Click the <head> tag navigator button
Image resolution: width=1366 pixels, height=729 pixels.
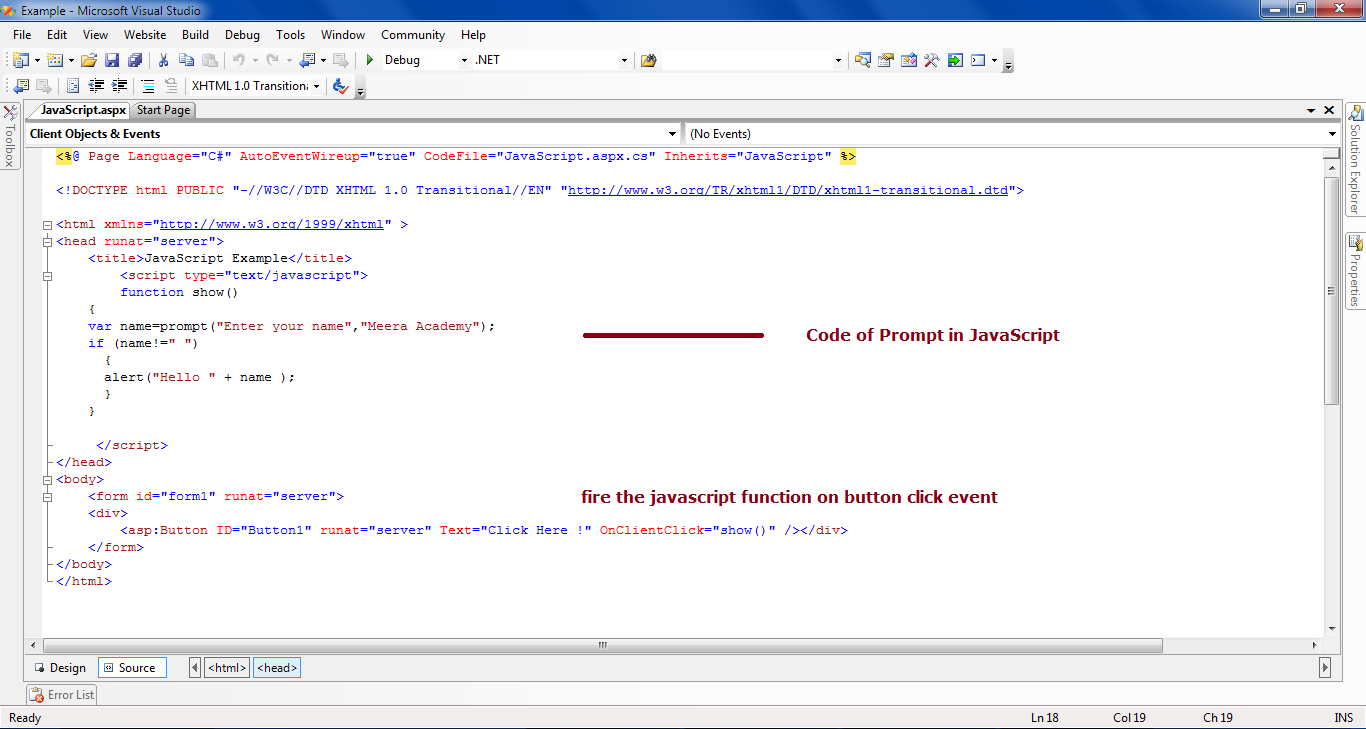pos(276,667)
